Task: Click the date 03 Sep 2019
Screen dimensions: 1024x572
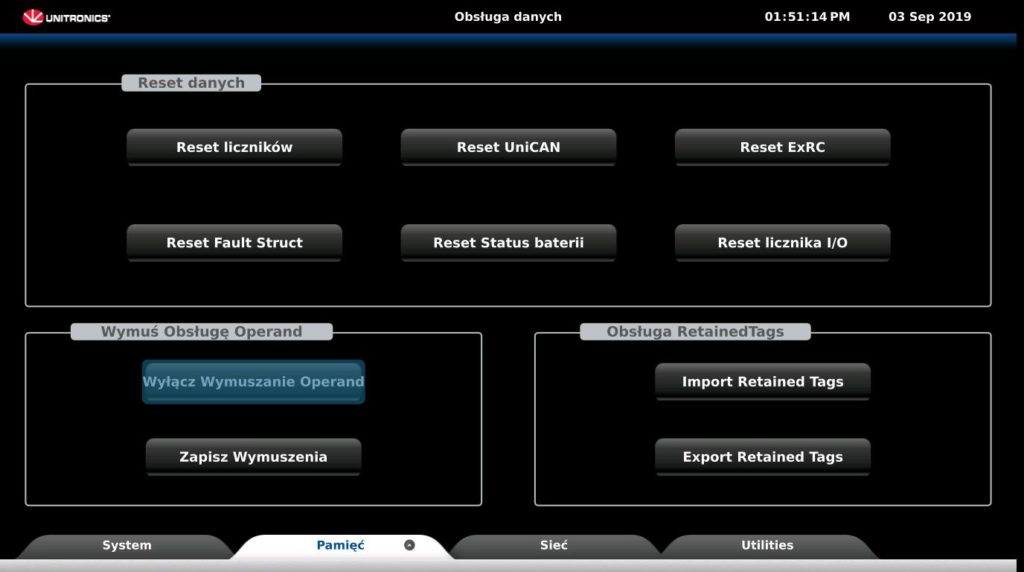Action: 930,17
